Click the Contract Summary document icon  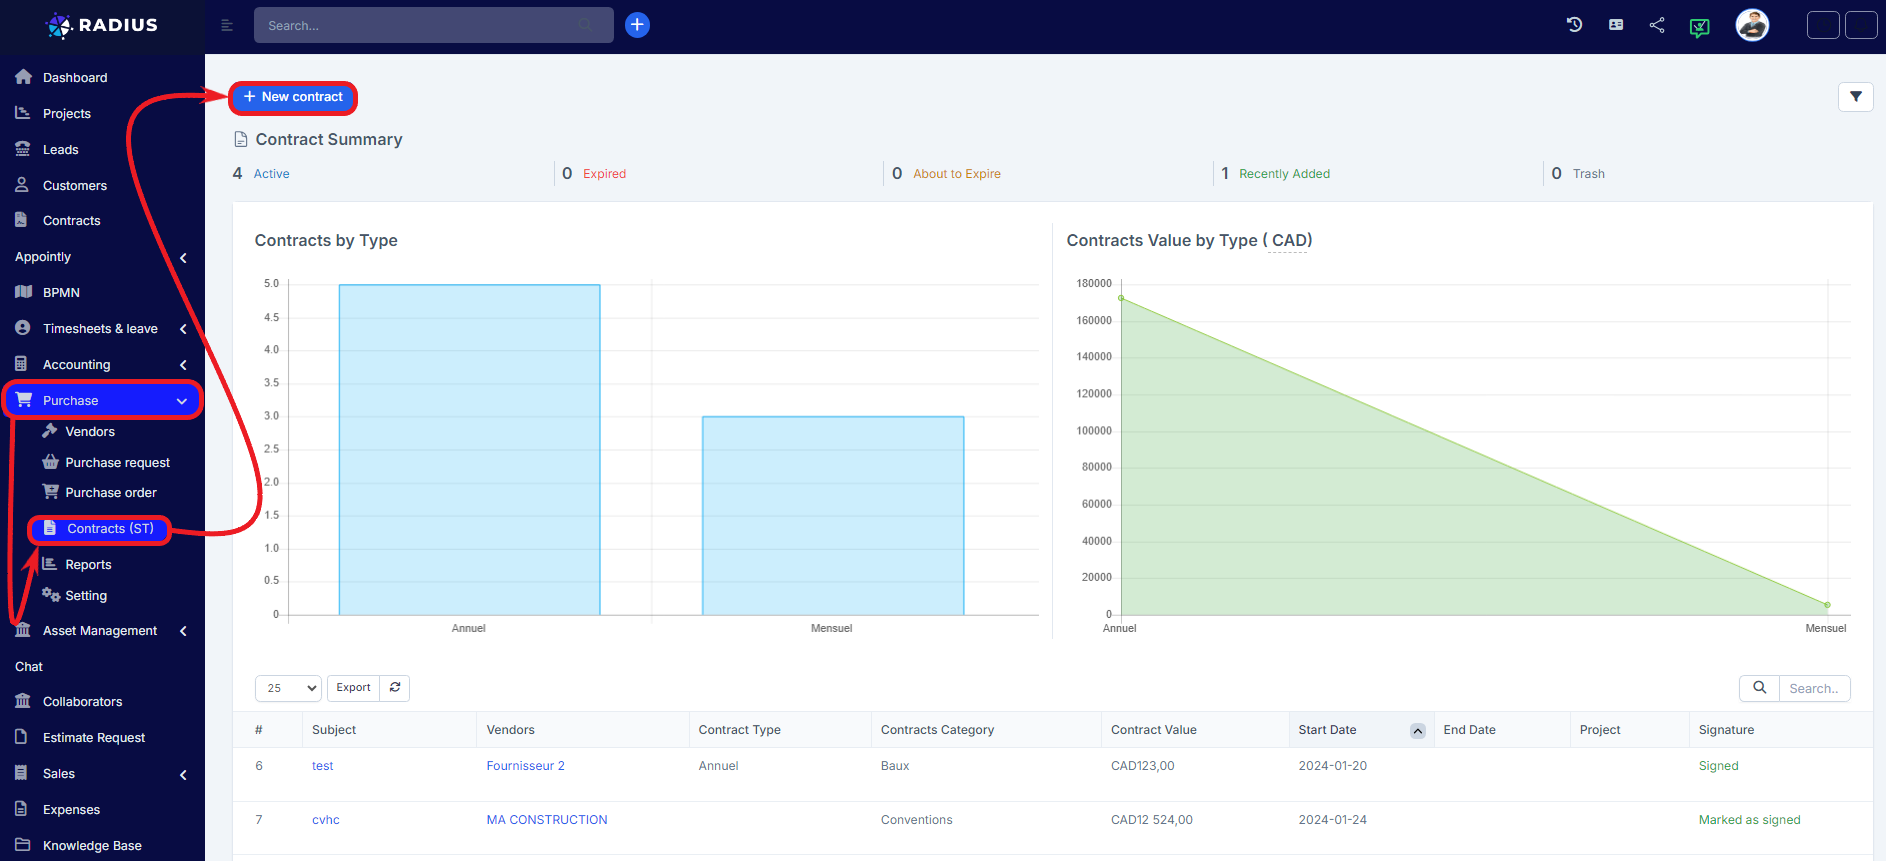tap(240, 139)
